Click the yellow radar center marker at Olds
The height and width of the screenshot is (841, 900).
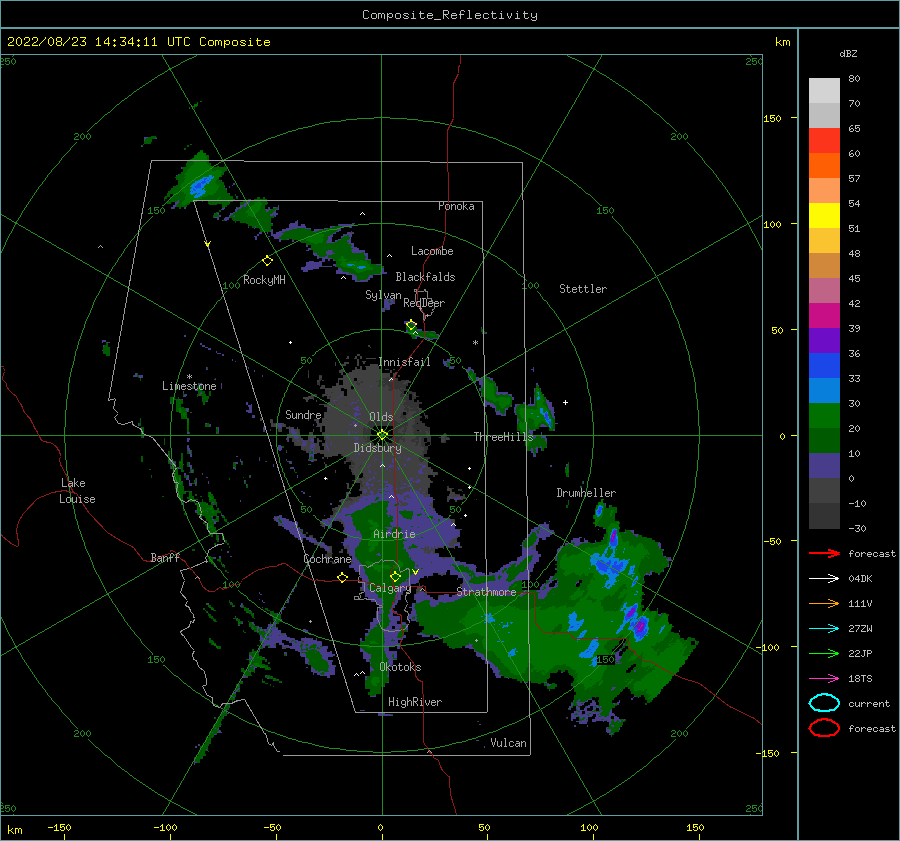(382, 435)
